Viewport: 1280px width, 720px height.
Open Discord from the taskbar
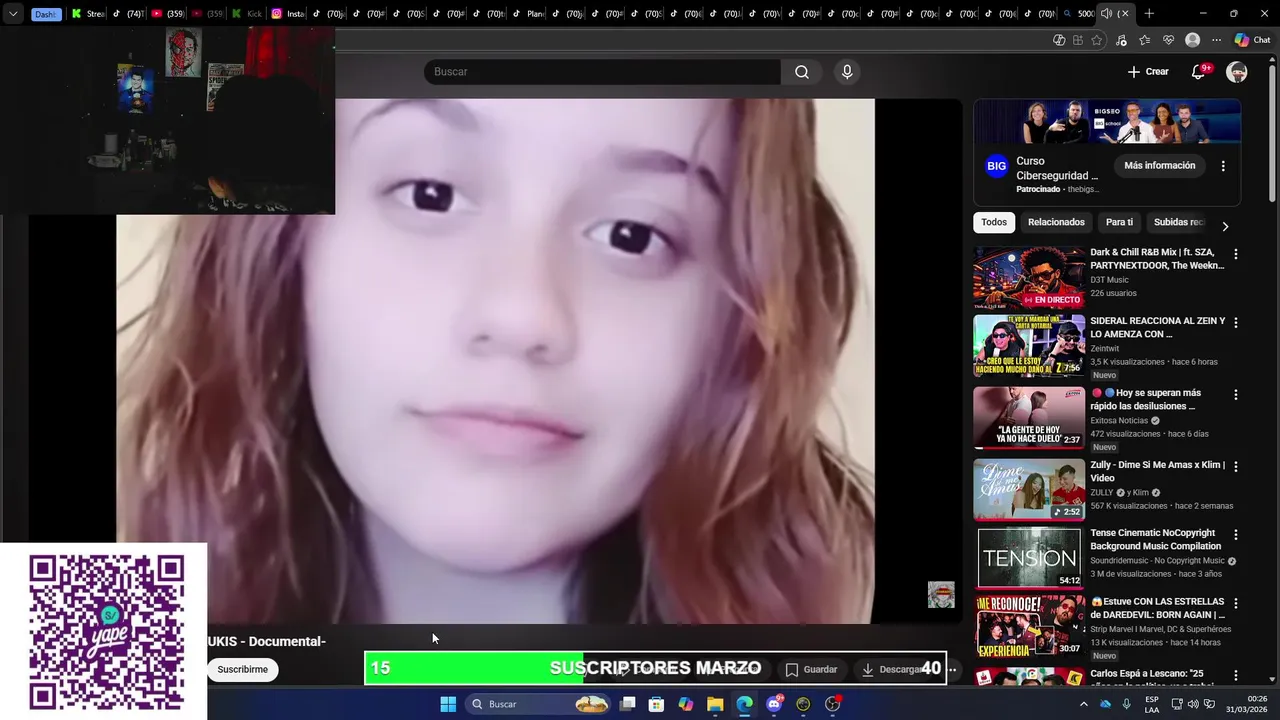[x=774, y=704]
